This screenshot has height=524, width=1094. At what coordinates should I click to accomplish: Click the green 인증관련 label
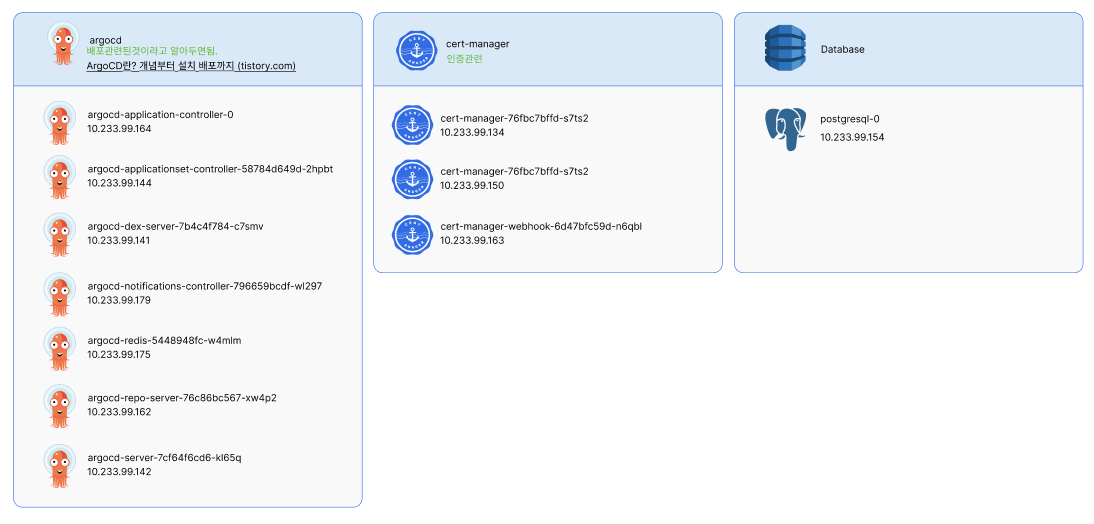click(464, 59)
